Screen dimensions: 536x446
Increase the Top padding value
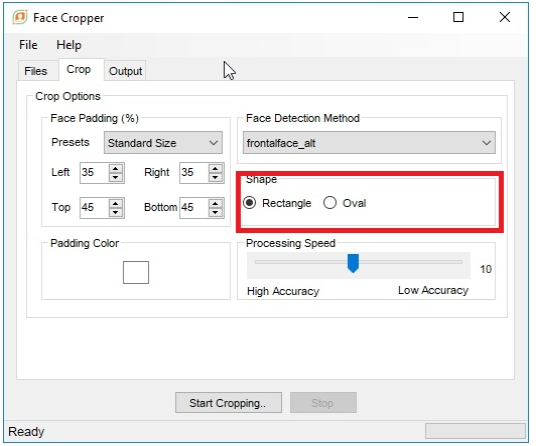pos(116,204)
